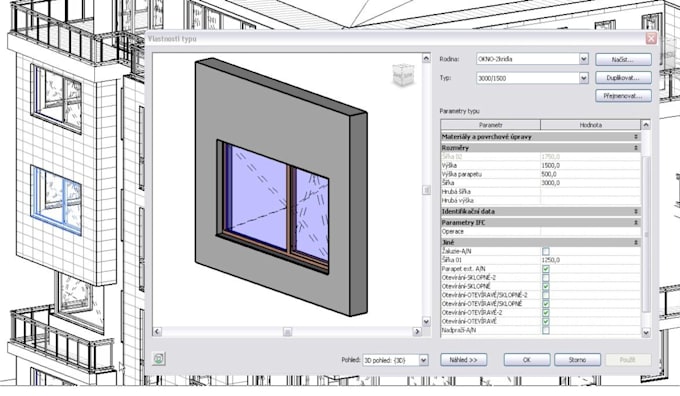Click the Náhled >> button
Viewport: 680px width, 396px height.
[464, 360]
